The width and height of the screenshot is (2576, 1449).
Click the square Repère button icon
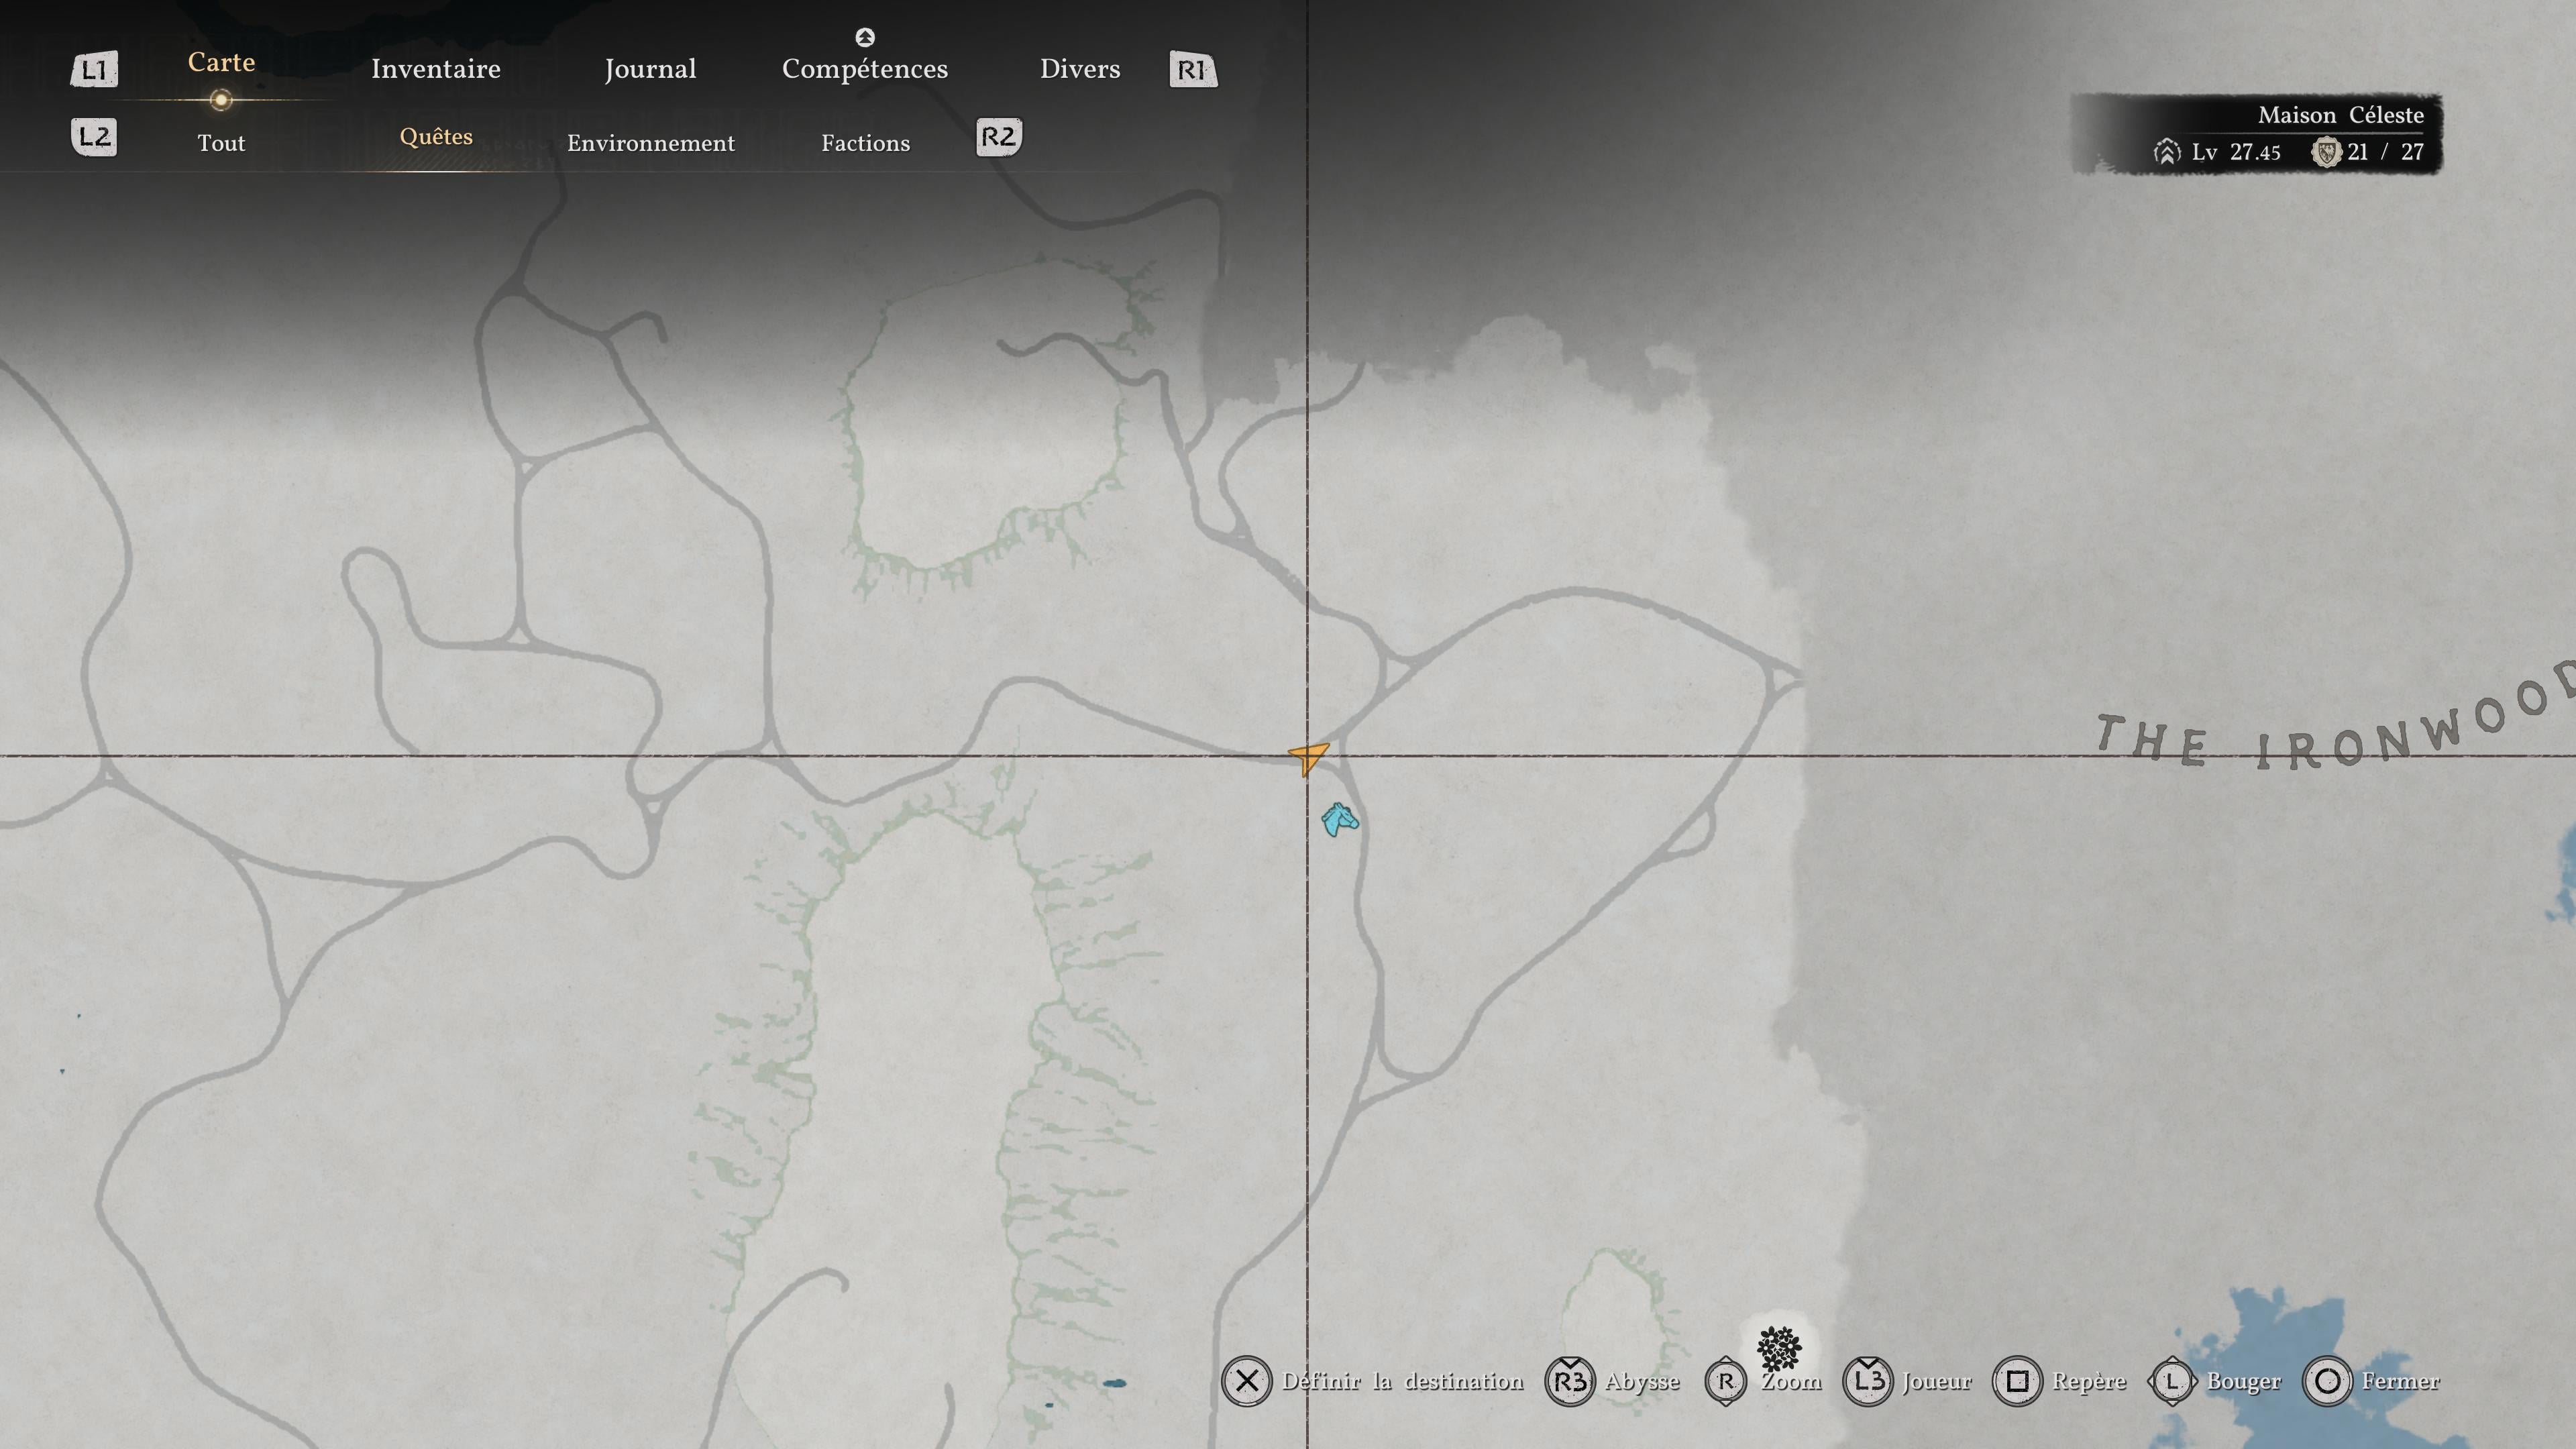coord(2017,1381)
